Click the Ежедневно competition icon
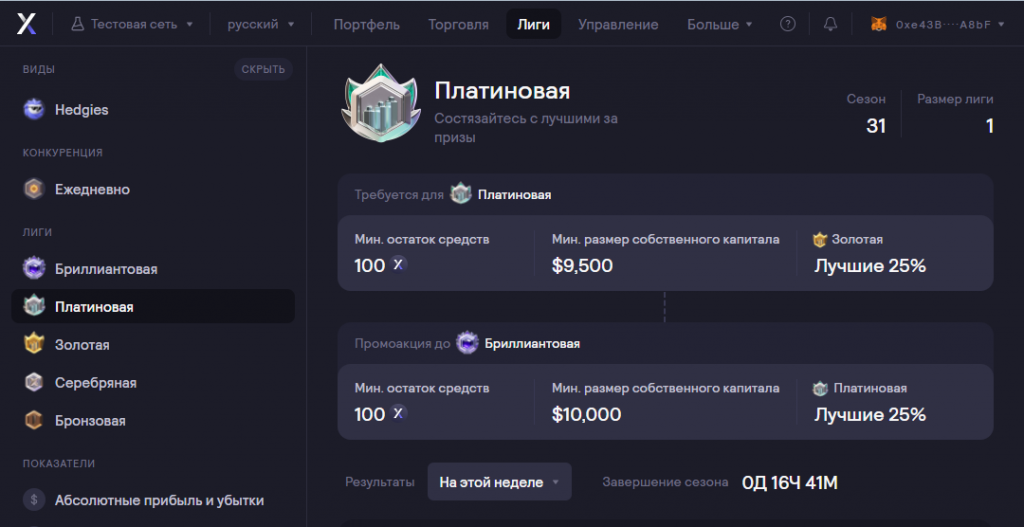Image resolution: width=1024 pixels, height=527 pixels. click(35, 189)
